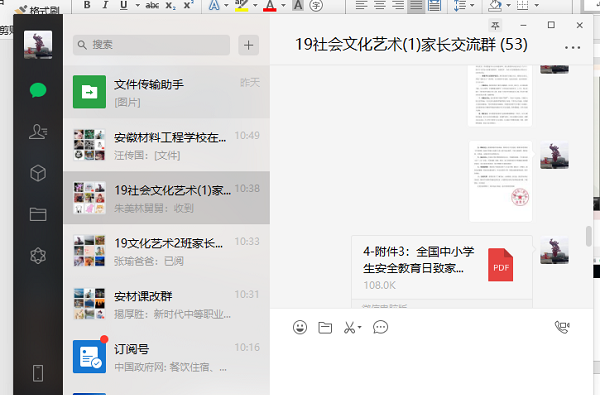Click the screenshot scissors icon

349,328
